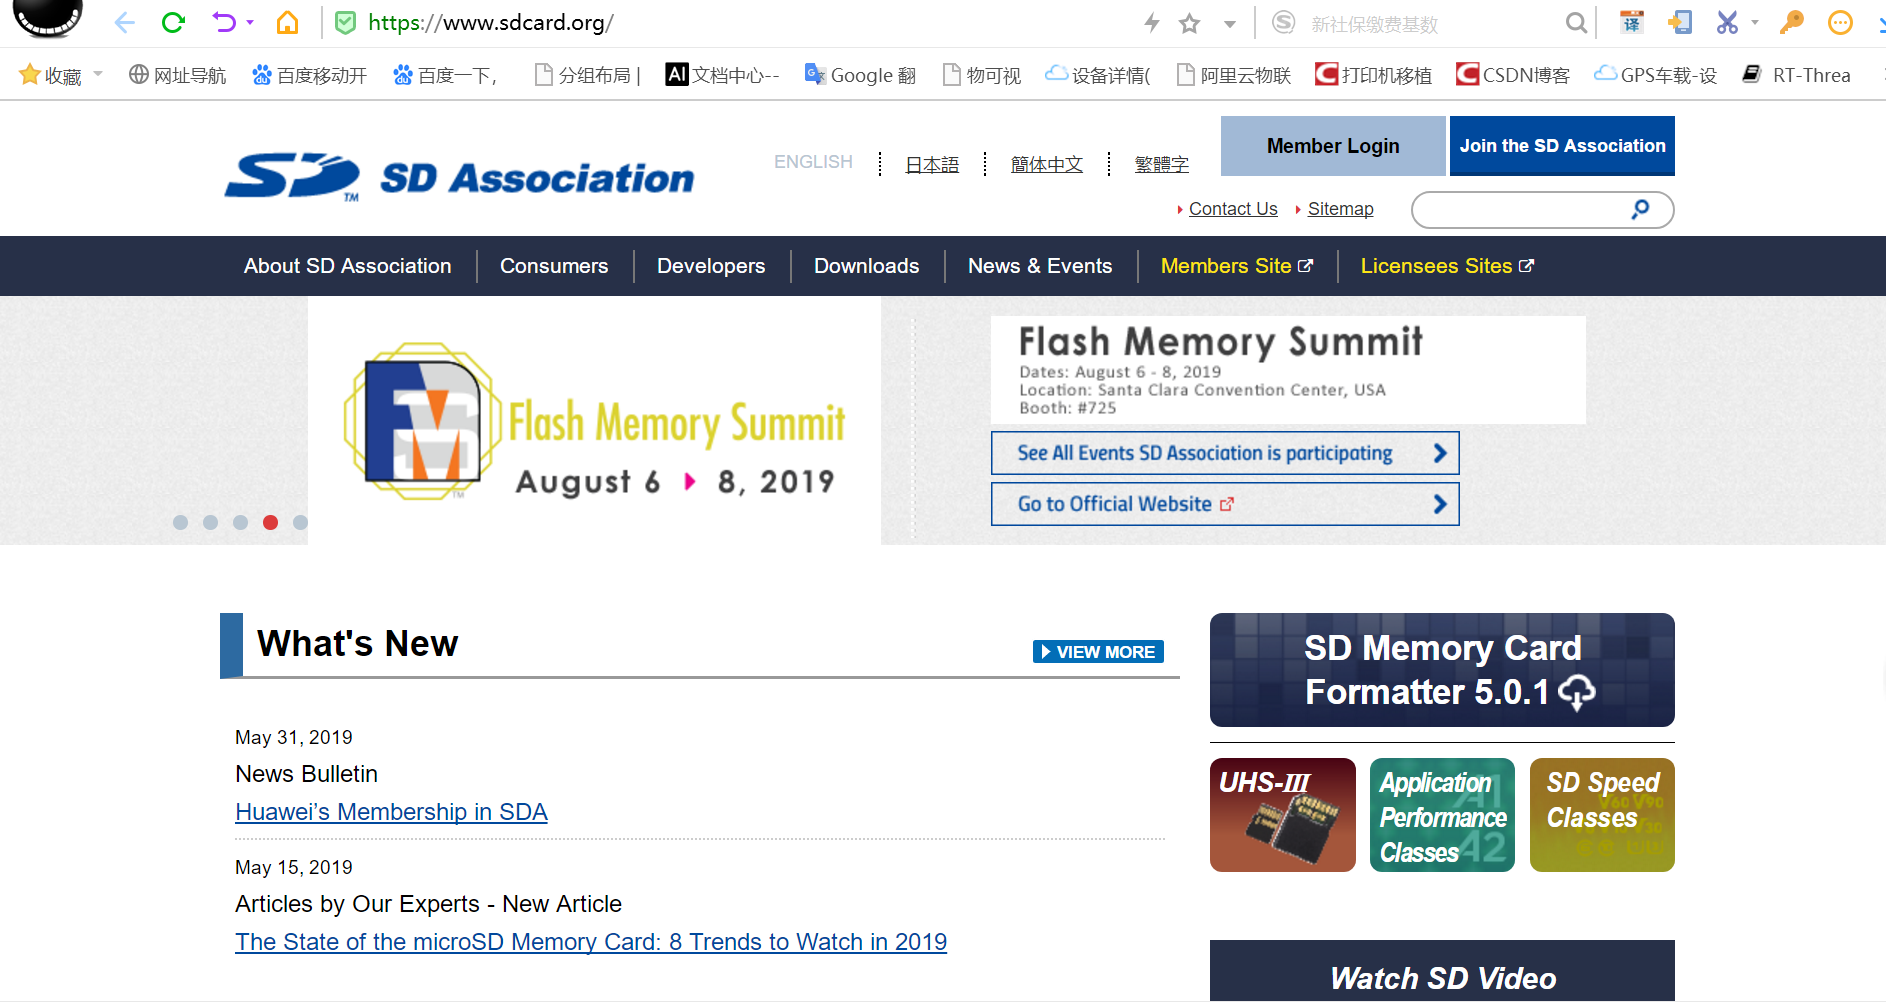Click the blue device sign-in toolbar icon
The width and height of the screenshot is (1886, 1002).
pos(1680,22)
